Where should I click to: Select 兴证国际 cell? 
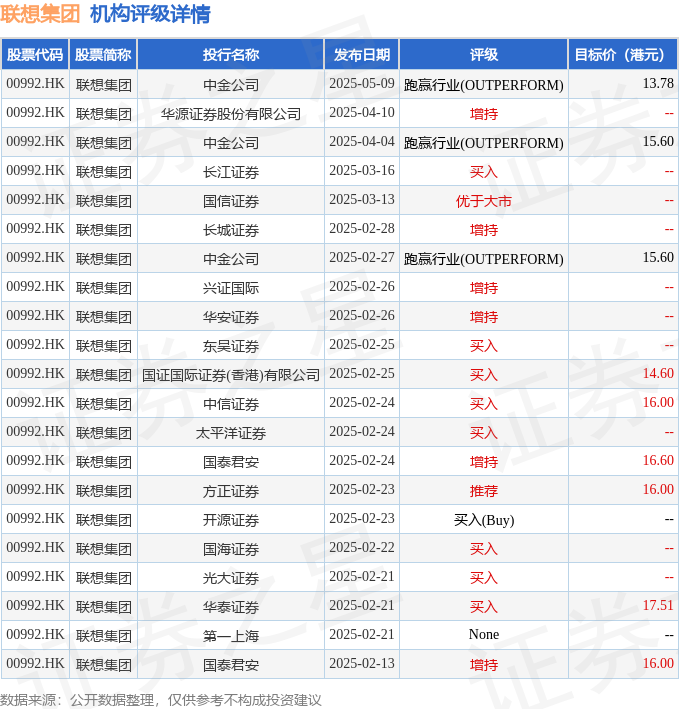click(231, 287)
